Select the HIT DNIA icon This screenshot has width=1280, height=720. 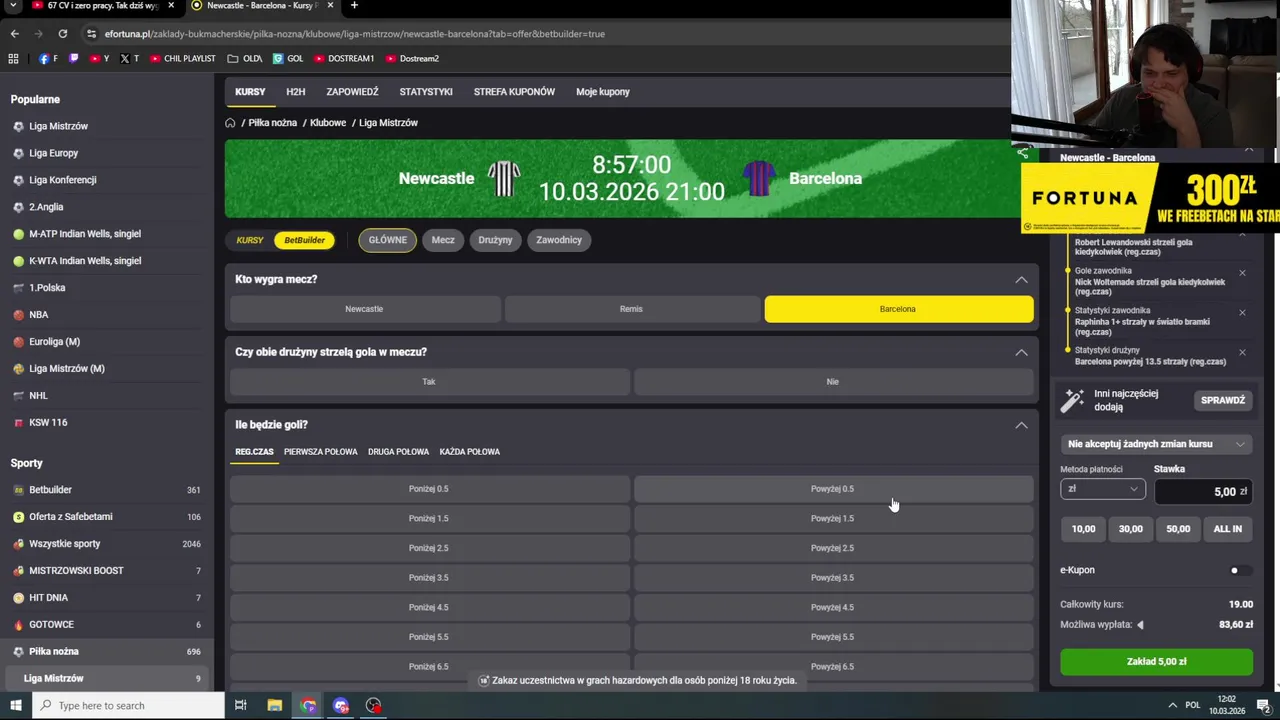coord(19,598)
